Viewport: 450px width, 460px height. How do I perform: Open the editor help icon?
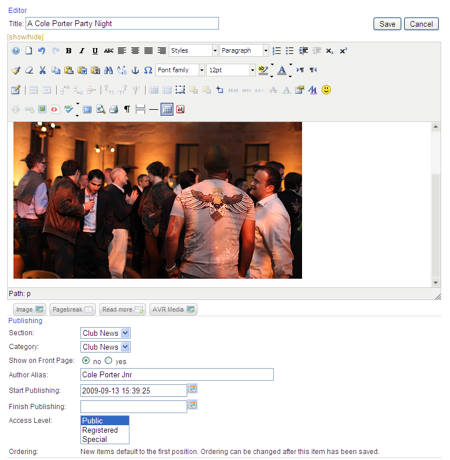point(16,51)
